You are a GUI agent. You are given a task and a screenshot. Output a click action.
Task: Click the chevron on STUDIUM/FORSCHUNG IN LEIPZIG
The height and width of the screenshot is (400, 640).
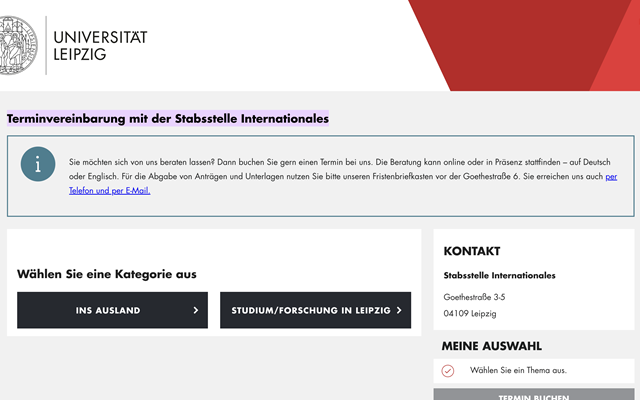click(x=399, y=310)
